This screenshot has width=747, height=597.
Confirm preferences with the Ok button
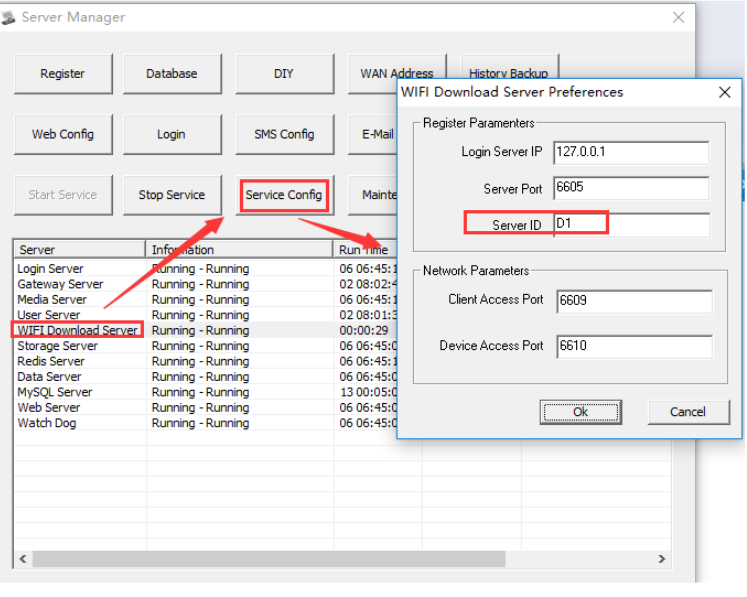point(580,412)
